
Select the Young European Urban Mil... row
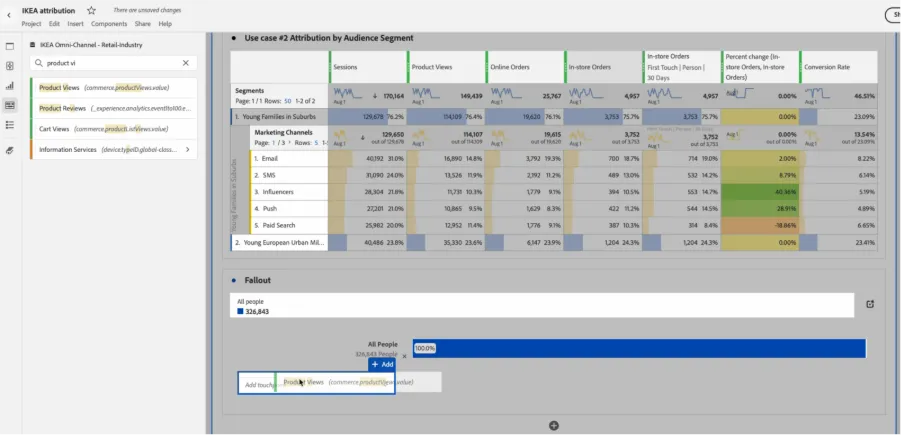click(x=280, y=242)
